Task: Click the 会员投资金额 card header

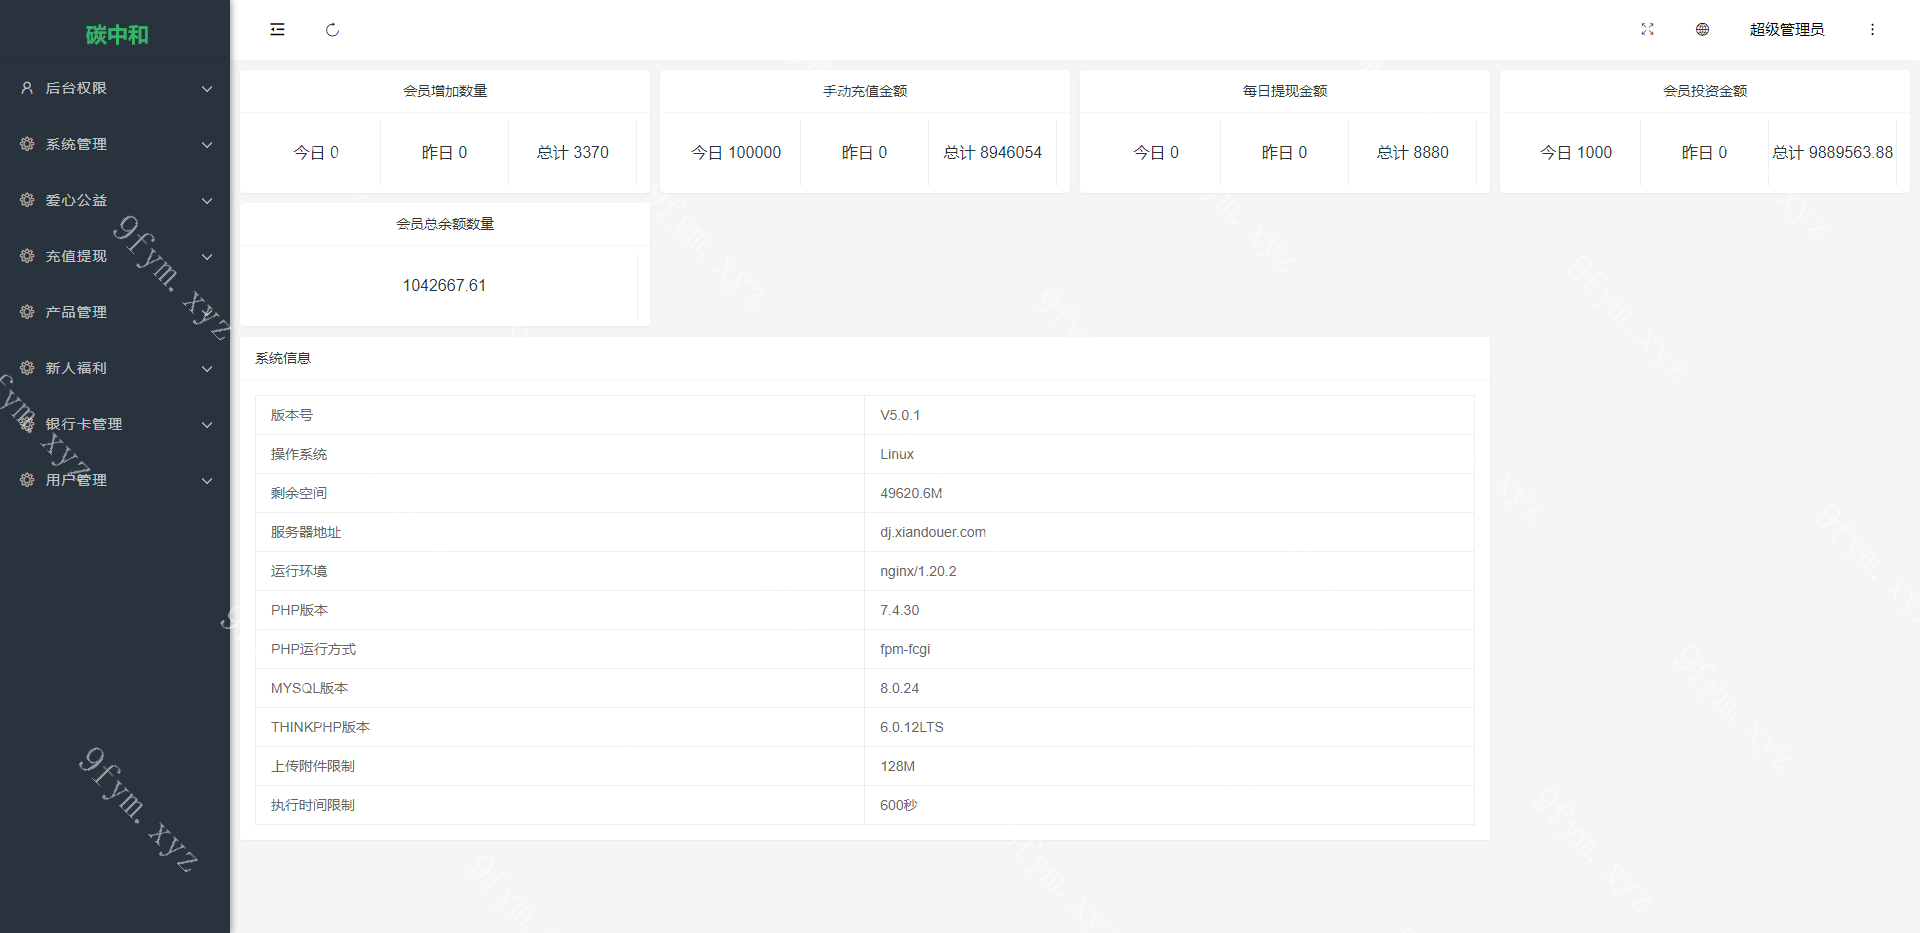Action: click(x=1705, y=91)
